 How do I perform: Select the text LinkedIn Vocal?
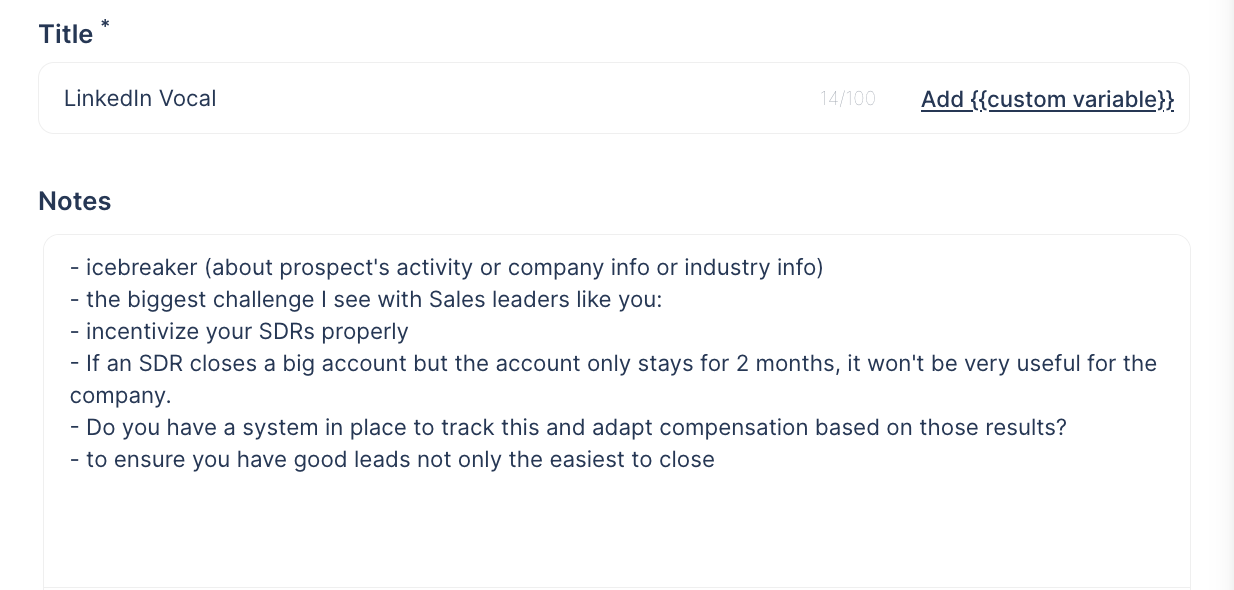click(140, 98)
